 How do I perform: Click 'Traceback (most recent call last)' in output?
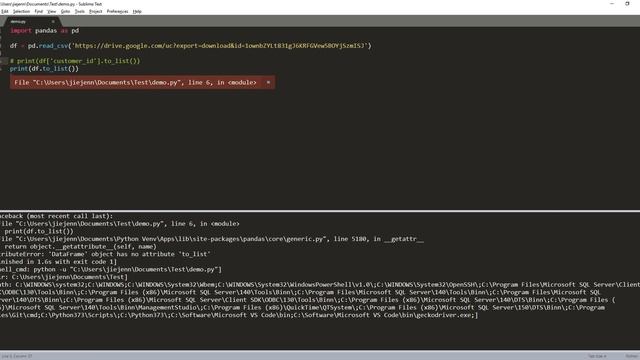click(56, 216)
